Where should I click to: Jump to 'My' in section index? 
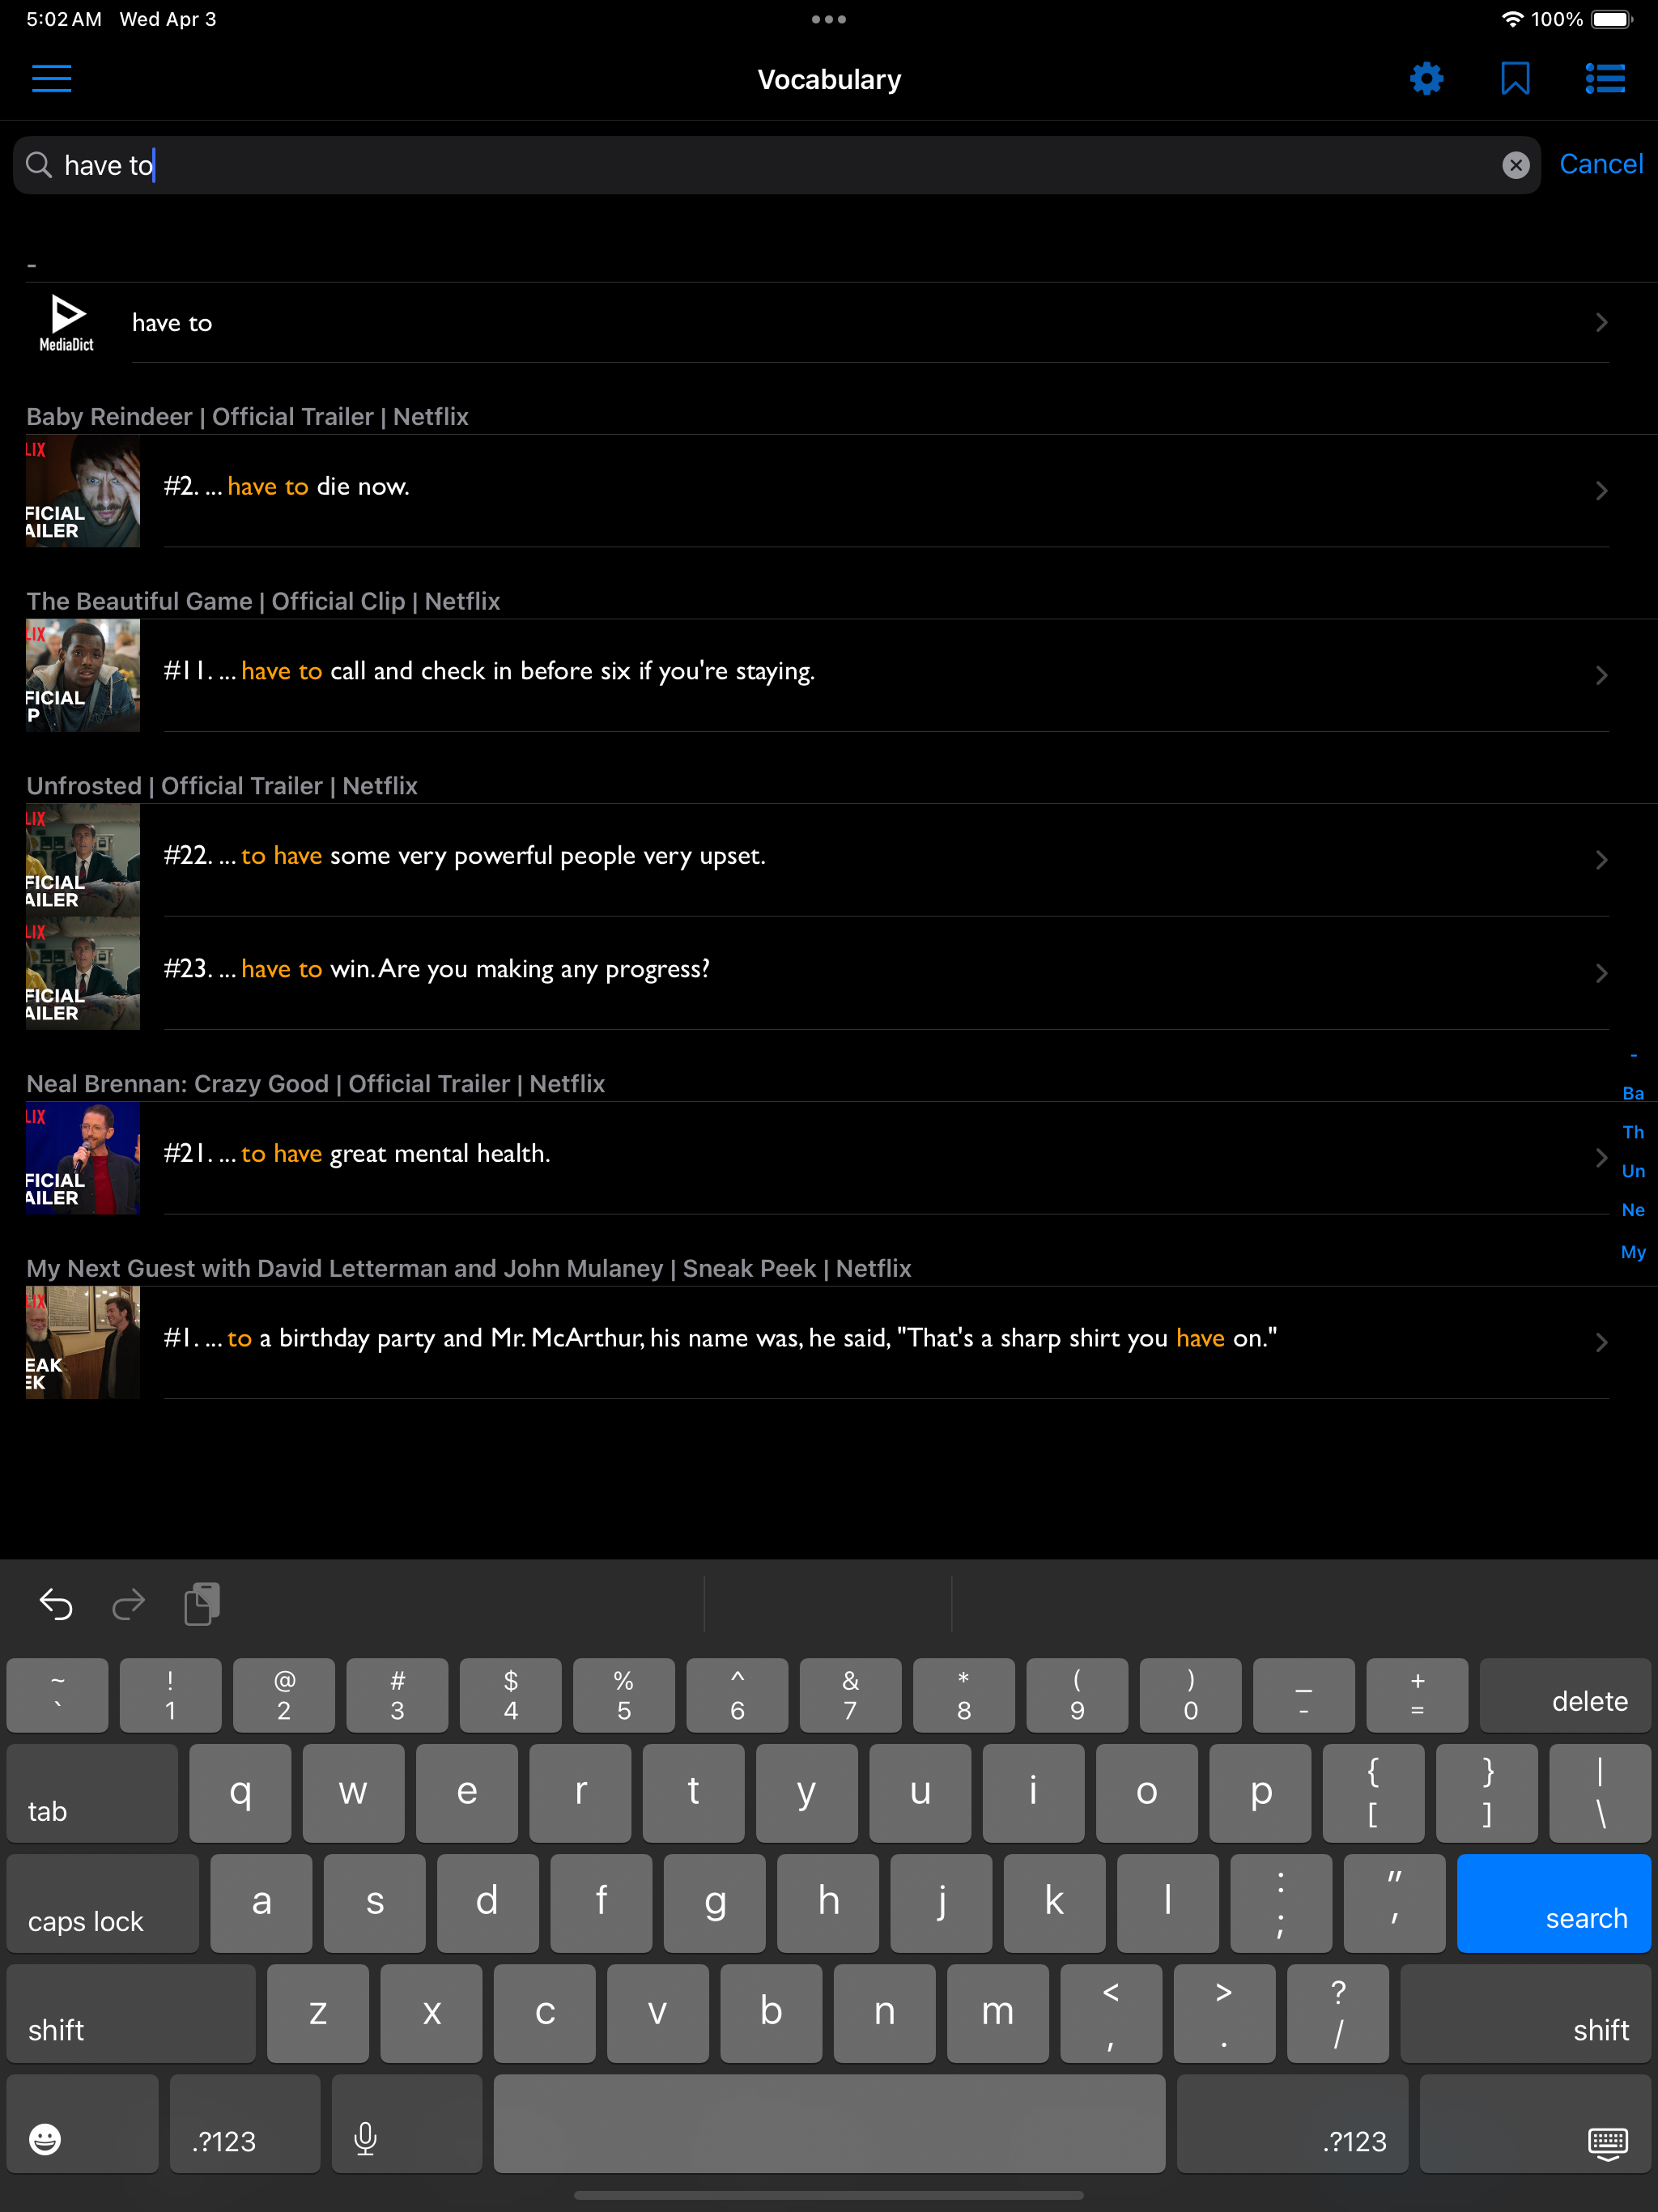click(x=1633, y=1252)
